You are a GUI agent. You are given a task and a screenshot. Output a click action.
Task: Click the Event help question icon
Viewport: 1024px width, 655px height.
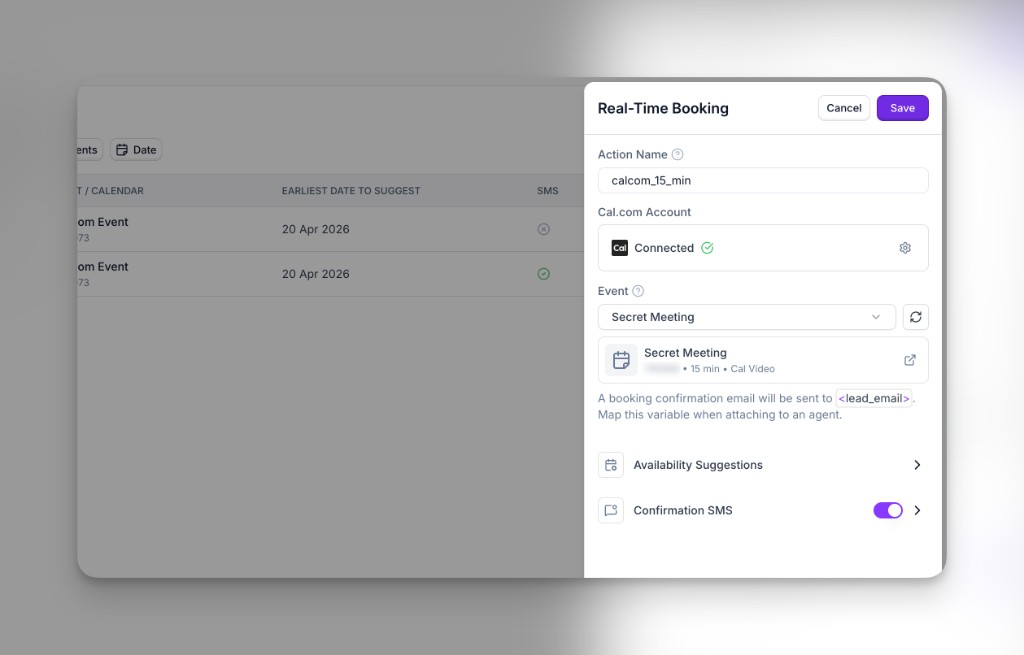(x=638, y=291)
